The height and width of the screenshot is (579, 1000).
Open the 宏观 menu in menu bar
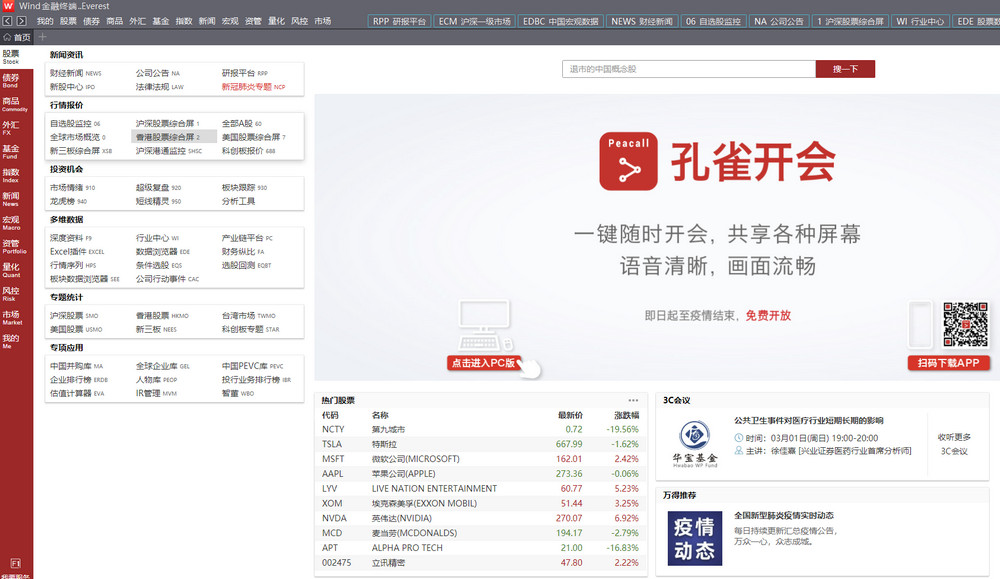pos(230,21)
